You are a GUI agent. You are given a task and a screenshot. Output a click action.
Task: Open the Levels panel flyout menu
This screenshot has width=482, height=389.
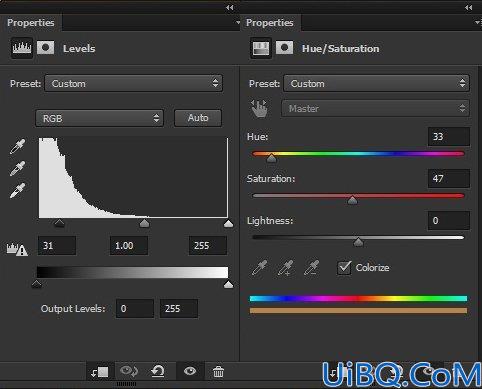[238, 23]
